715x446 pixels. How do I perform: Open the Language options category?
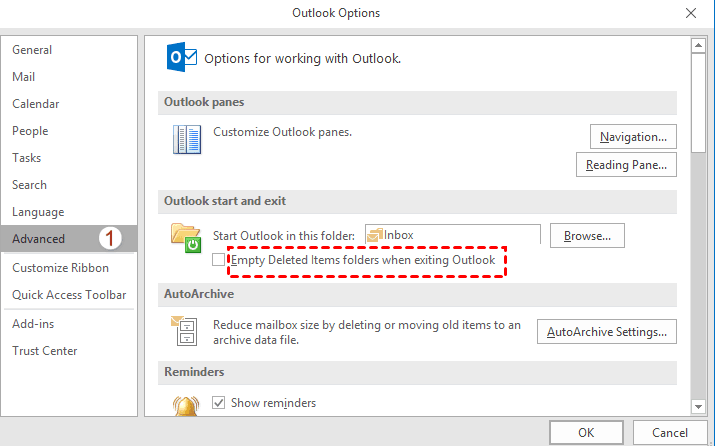point(69,212)
